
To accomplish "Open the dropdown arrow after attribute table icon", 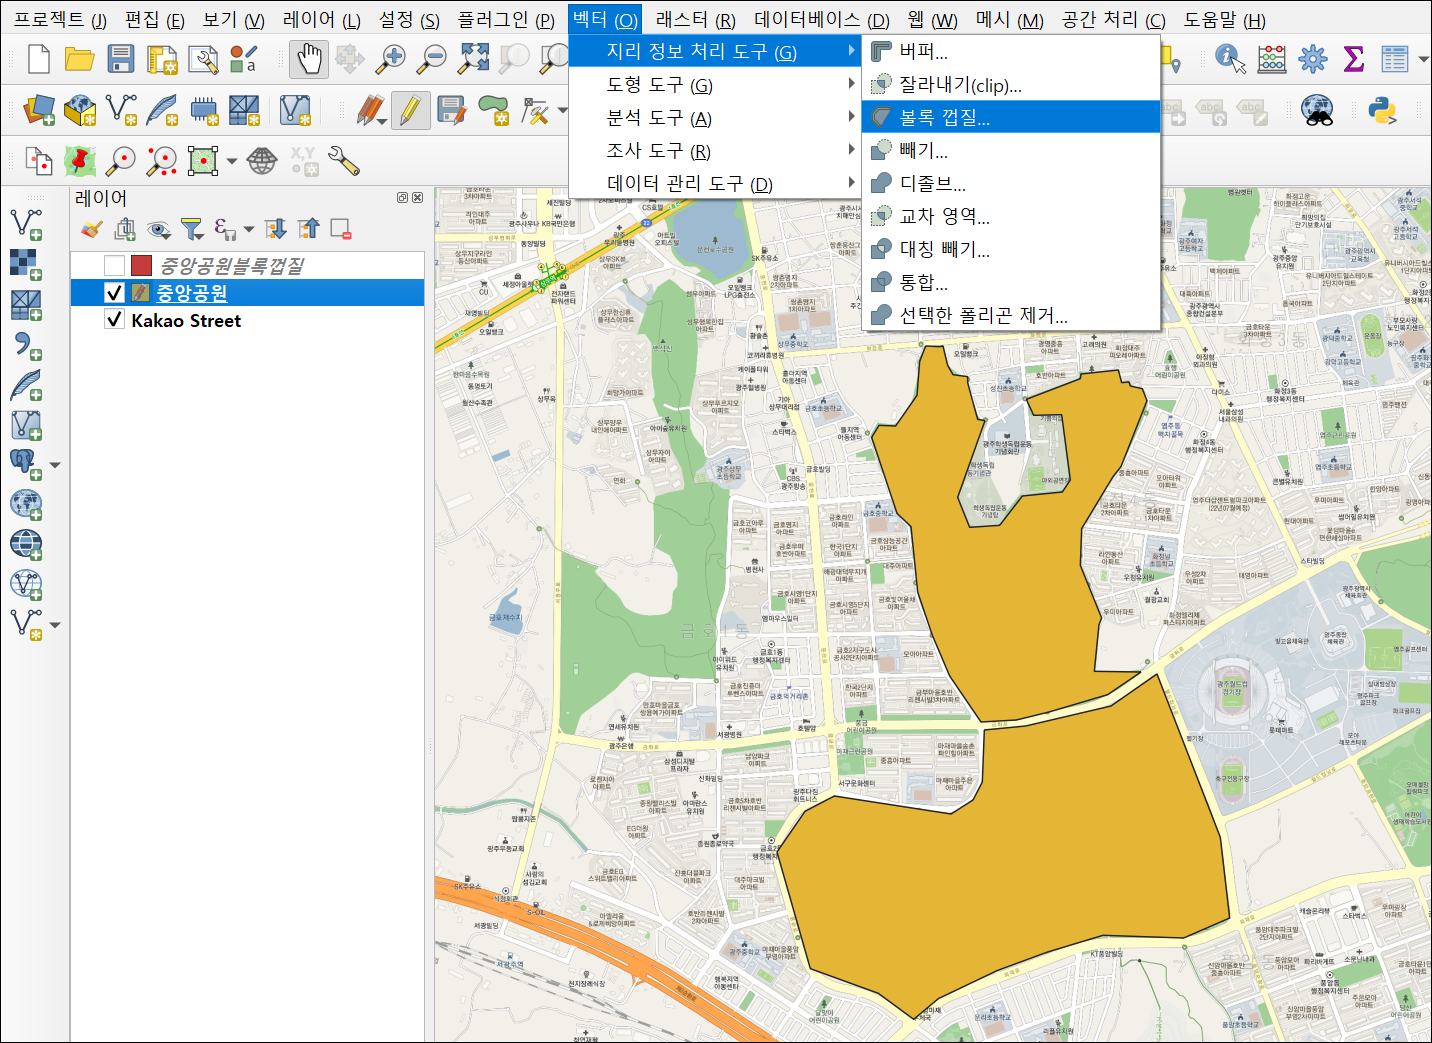I will coord(1423,60).
